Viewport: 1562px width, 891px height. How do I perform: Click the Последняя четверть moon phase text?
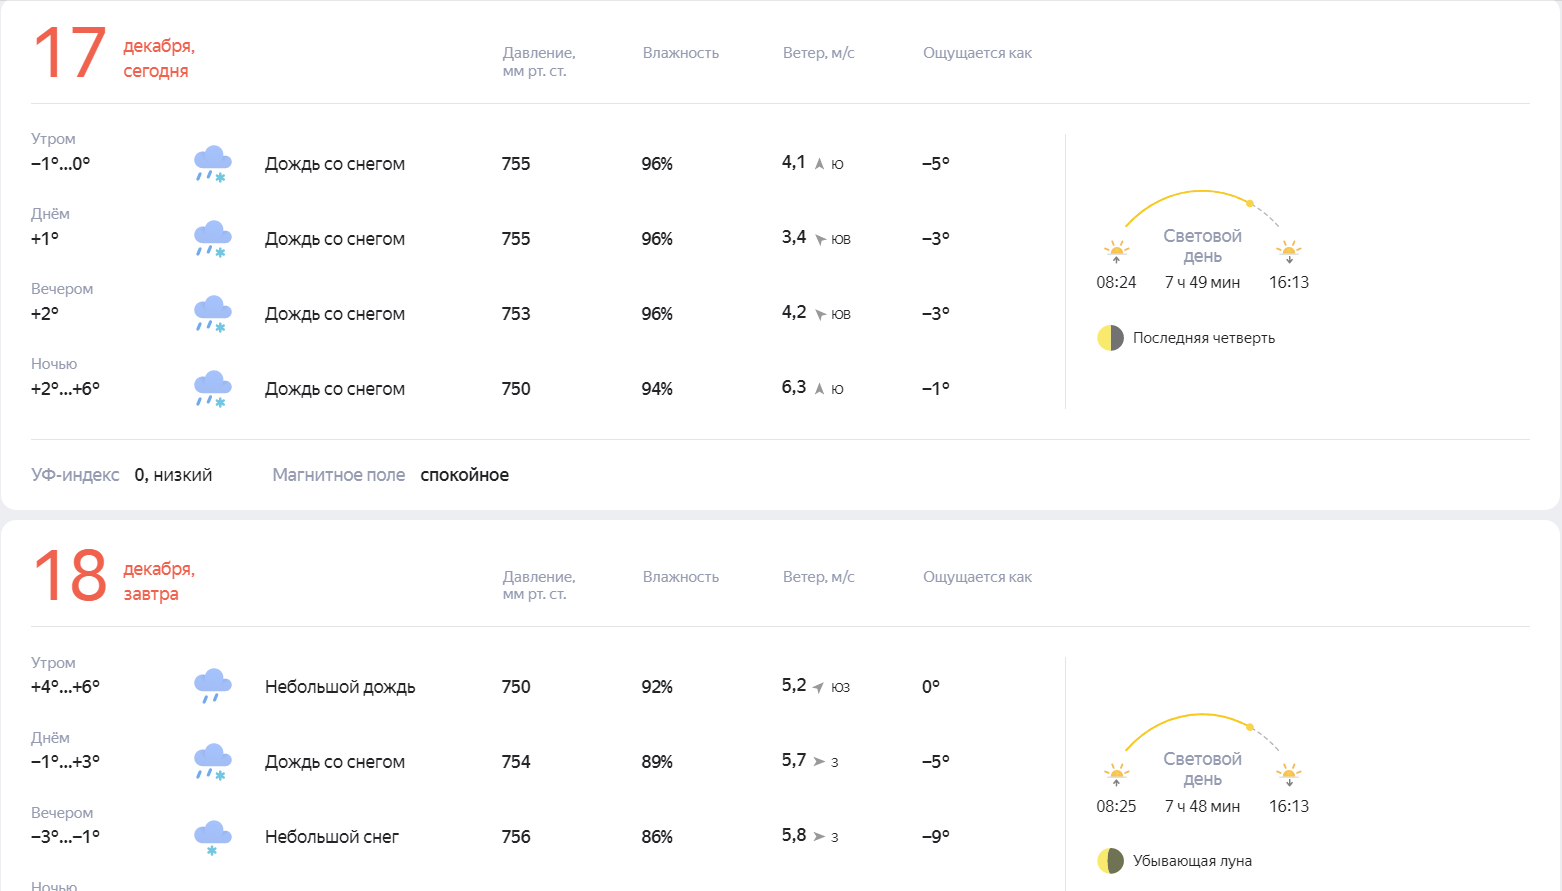(x=1203, y=338)
